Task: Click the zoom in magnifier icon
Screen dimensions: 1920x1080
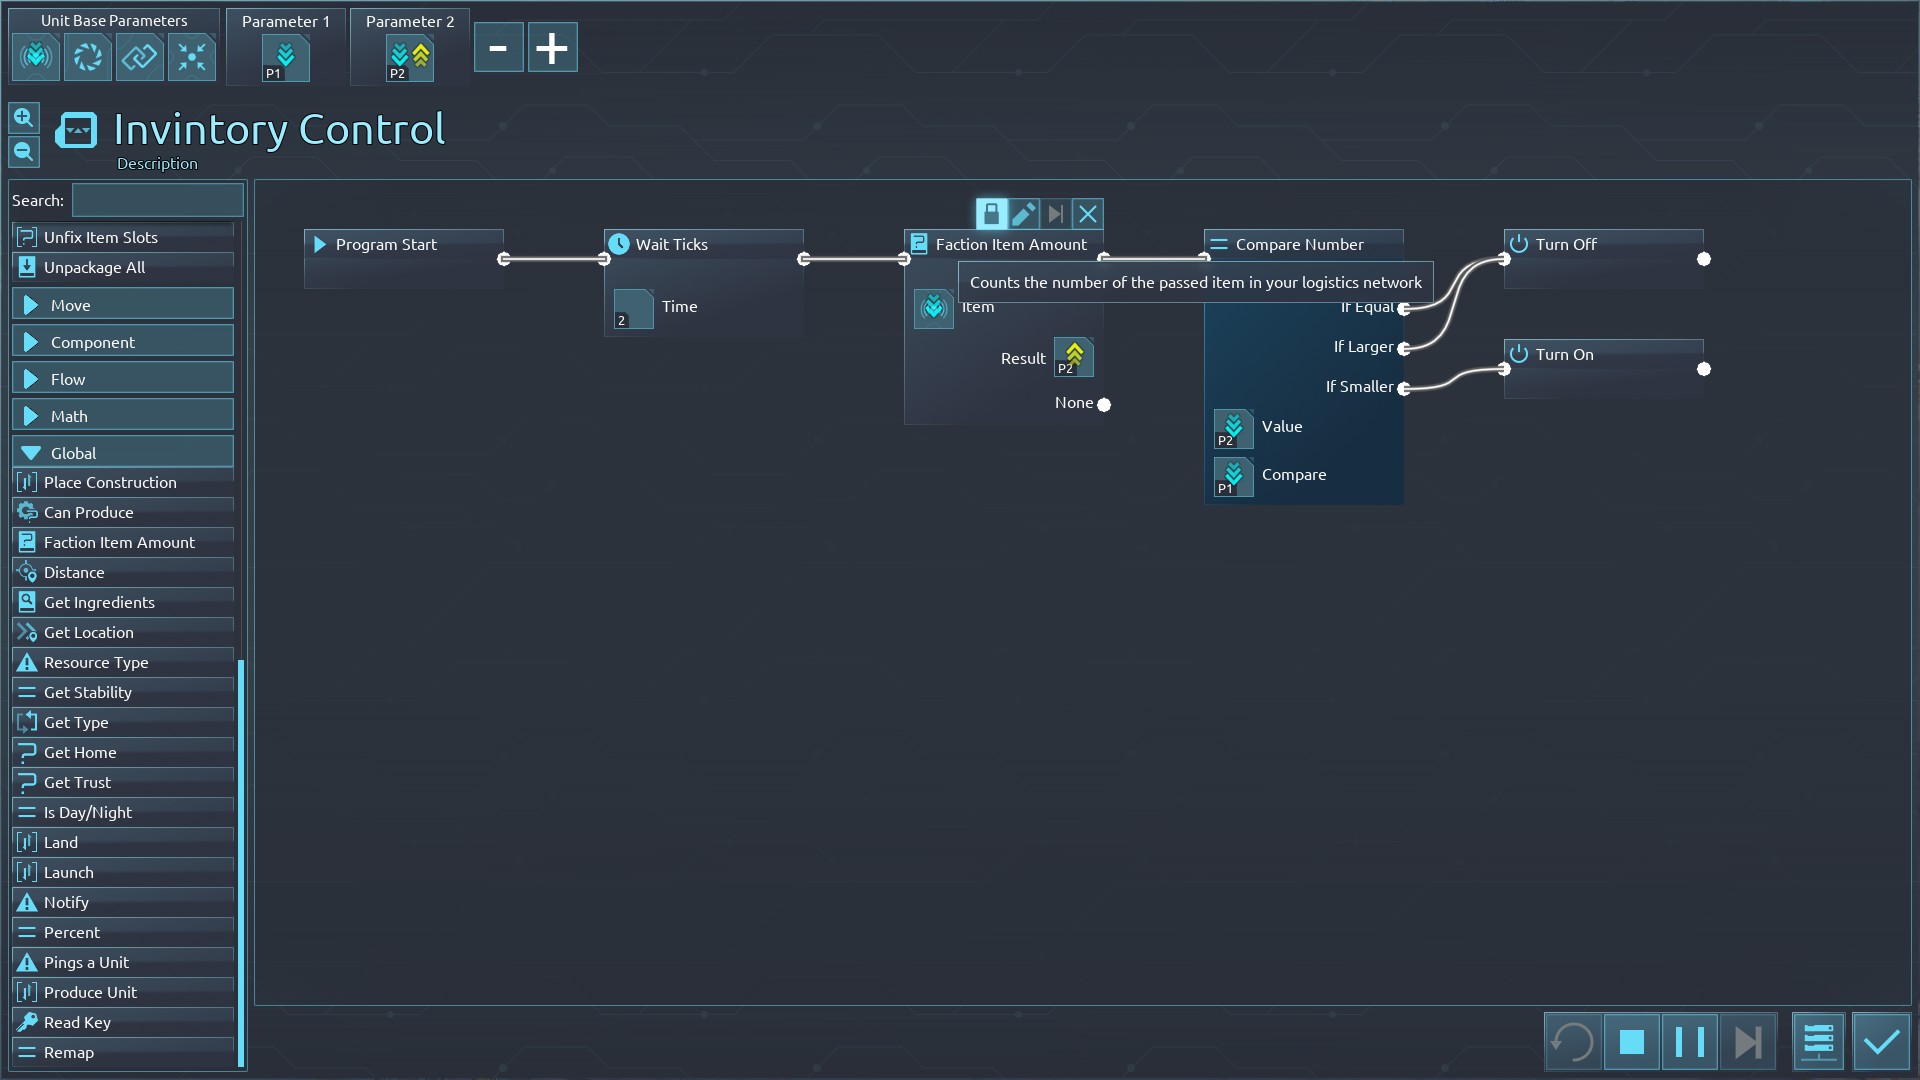Action: click(x=24, y=118)
